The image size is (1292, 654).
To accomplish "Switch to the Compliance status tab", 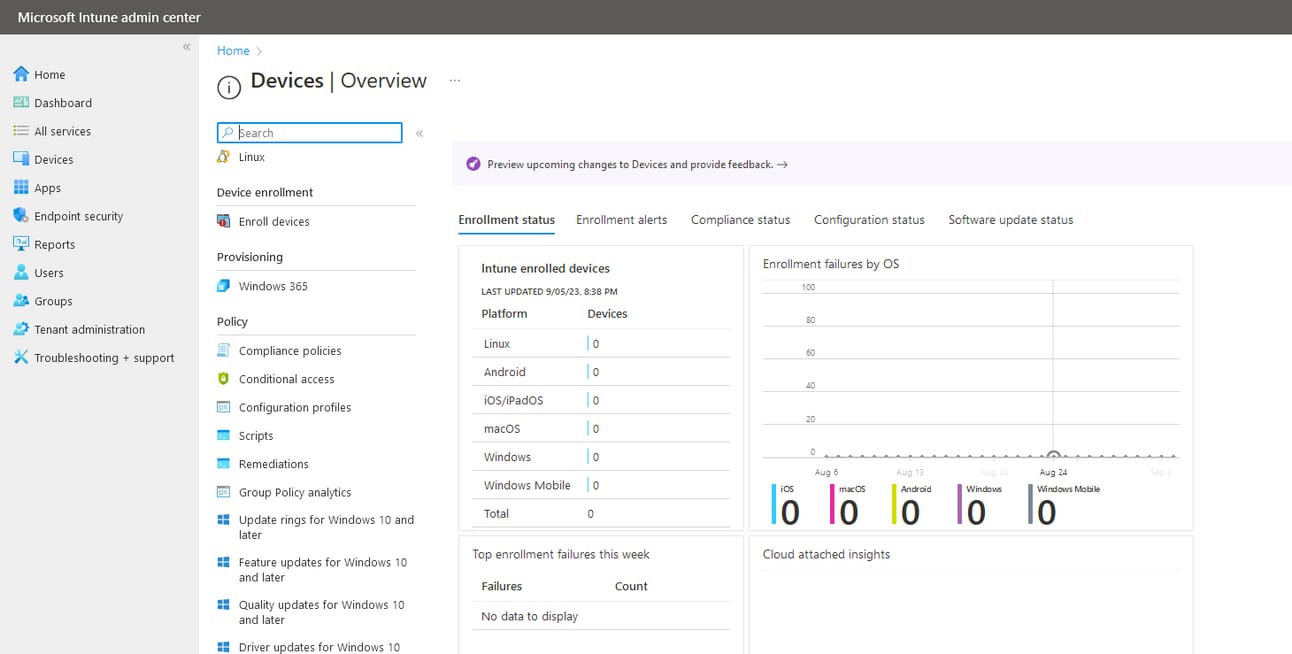I will click(x=740, y=220).
